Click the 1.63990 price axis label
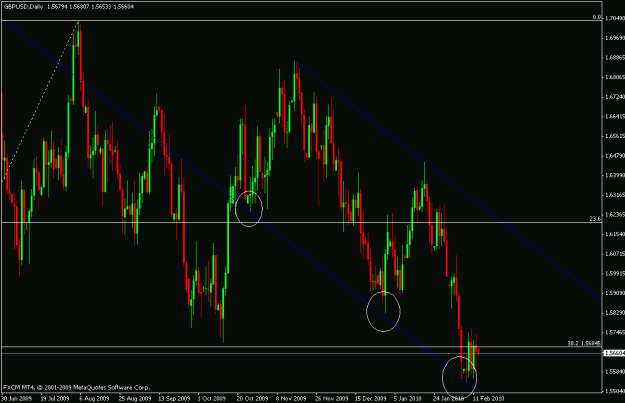Viewport: 625px width, 403px height. (x=615, y=175)
